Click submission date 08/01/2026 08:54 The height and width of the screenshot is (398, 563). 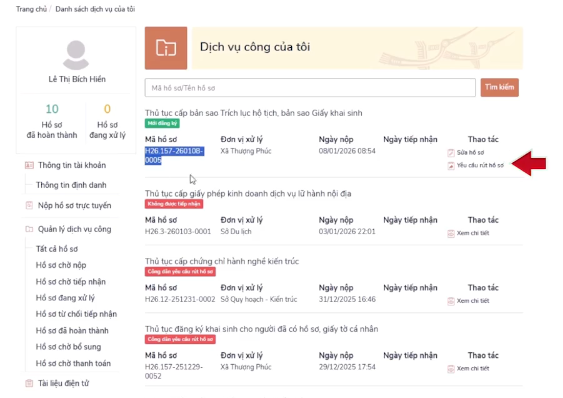(347, 151)
